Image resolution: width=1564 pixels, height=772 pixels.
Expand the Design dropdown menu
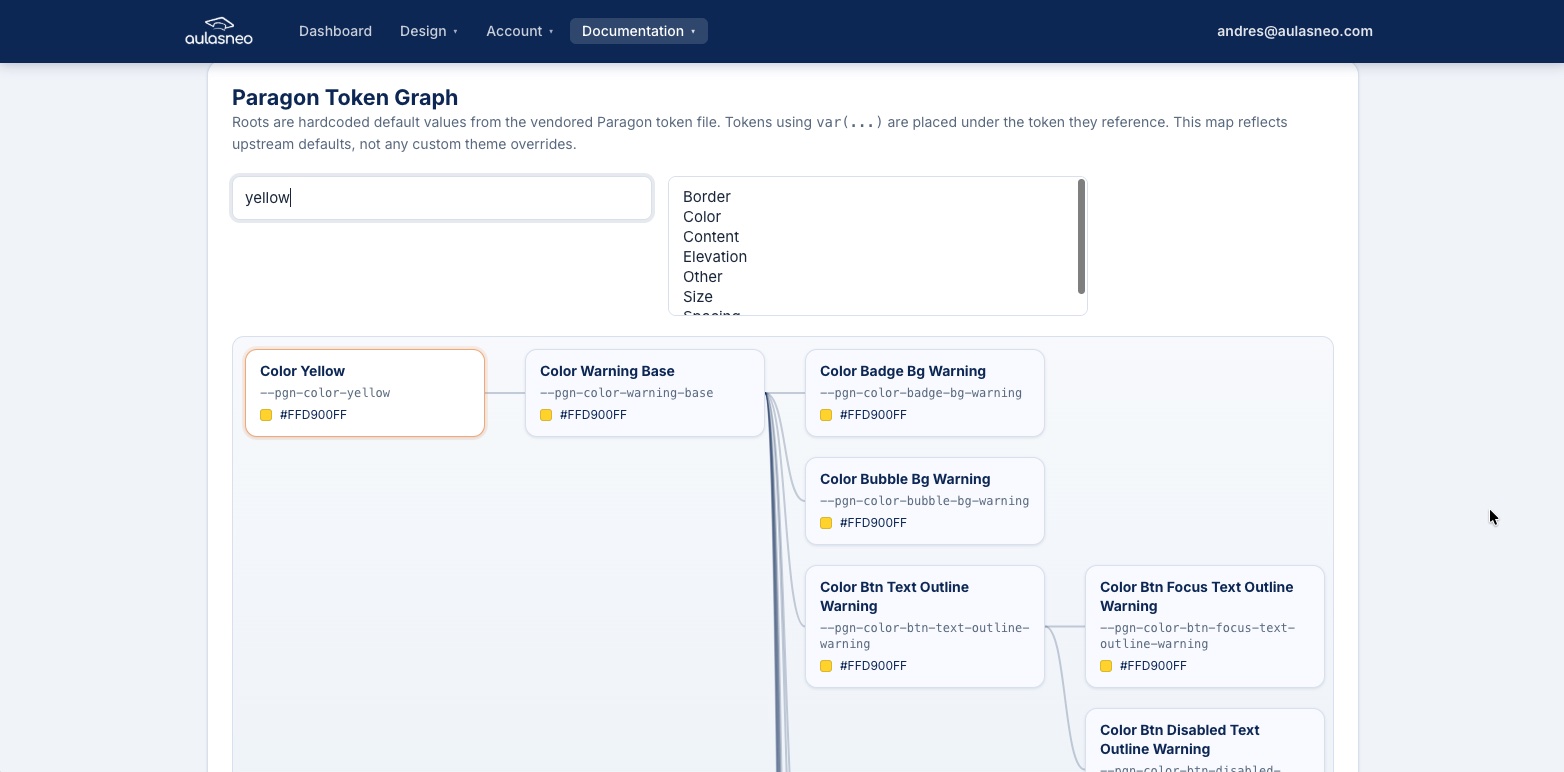tap(428, 31)
